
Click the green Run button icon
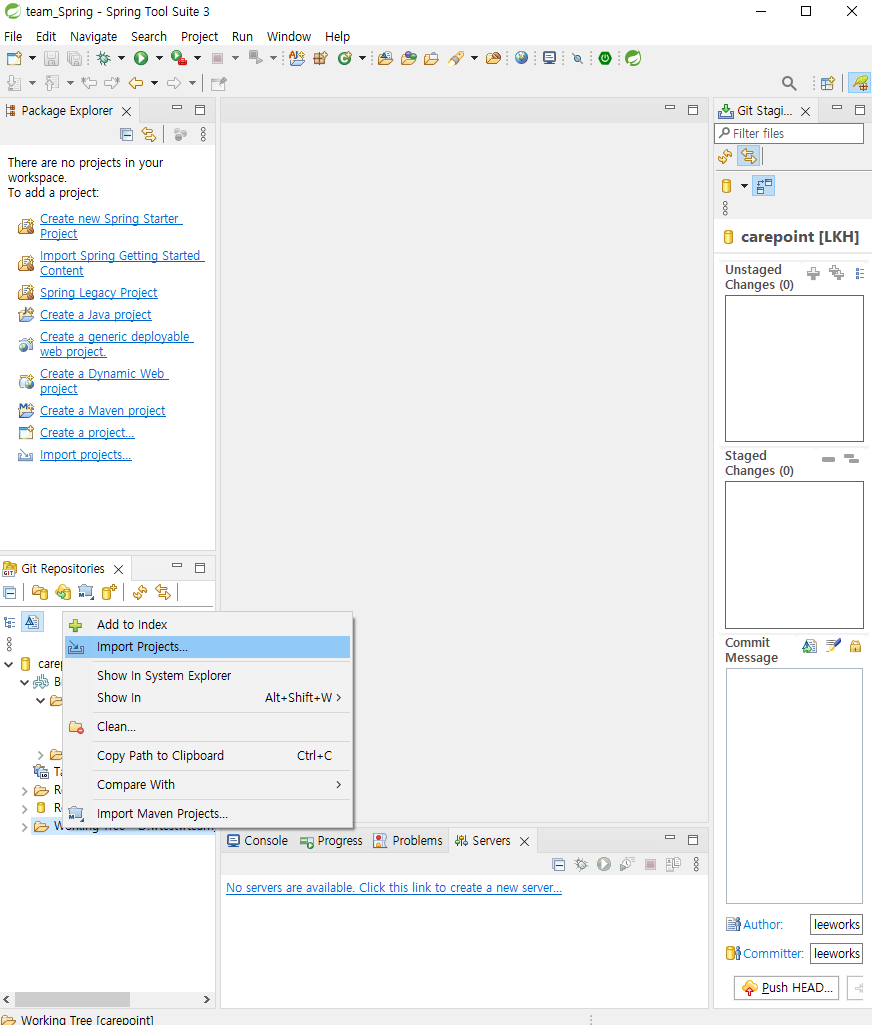(141, 58)
